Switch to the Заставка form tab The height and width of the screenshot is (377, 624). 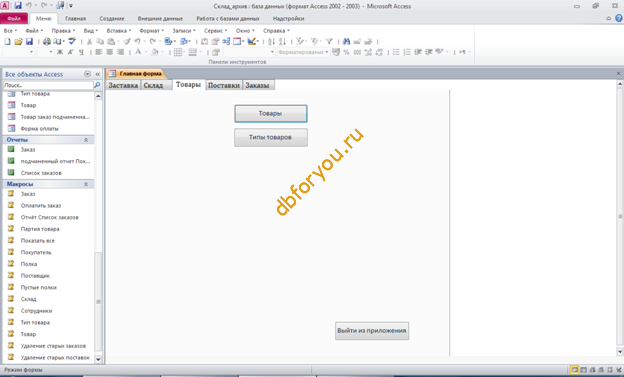tap(123, 85)
